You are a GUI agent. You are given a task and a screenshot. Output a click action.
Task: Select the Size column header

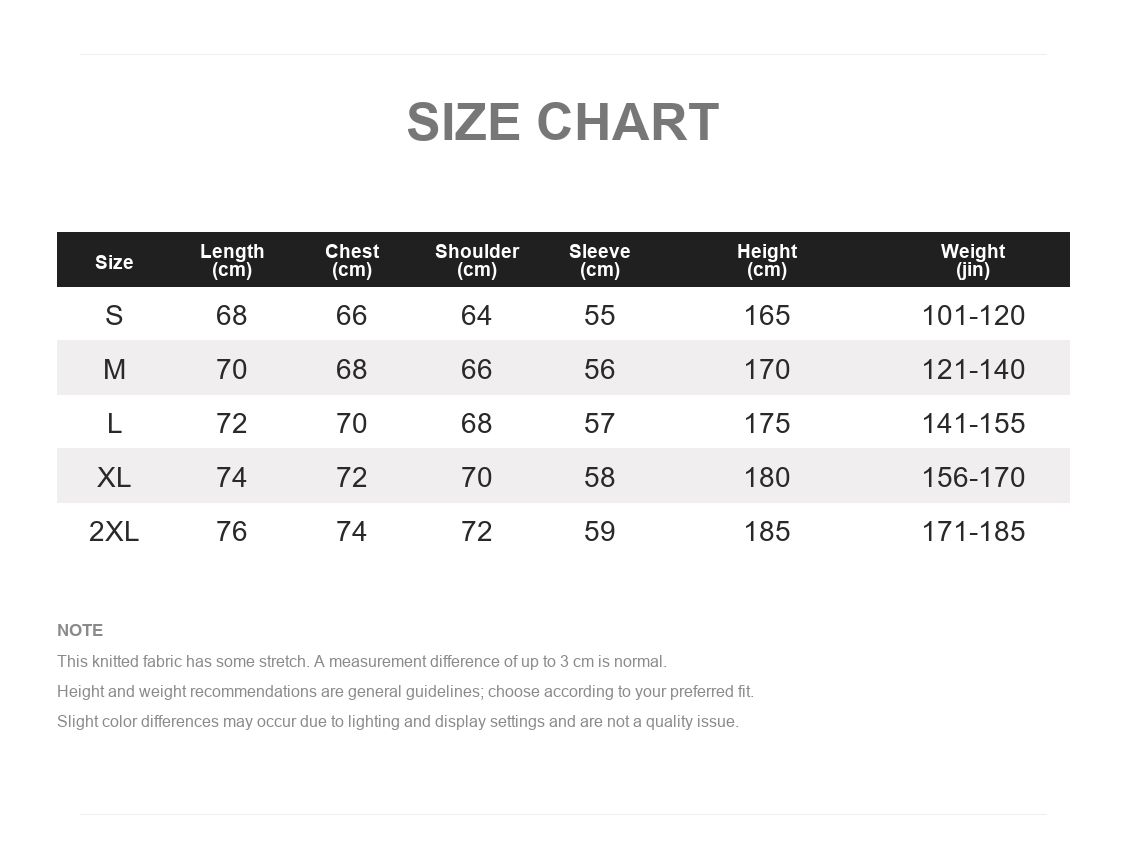click(x=114, y=262)
